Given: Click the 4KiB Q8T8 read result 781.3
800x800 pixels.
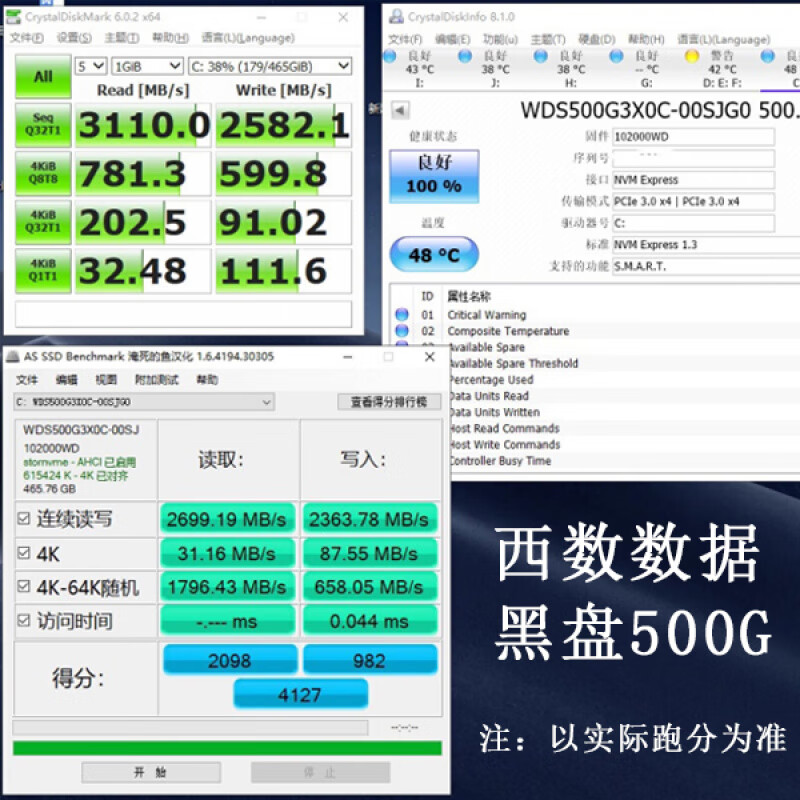Looking at the screenshot, I should tap(143, 173).
